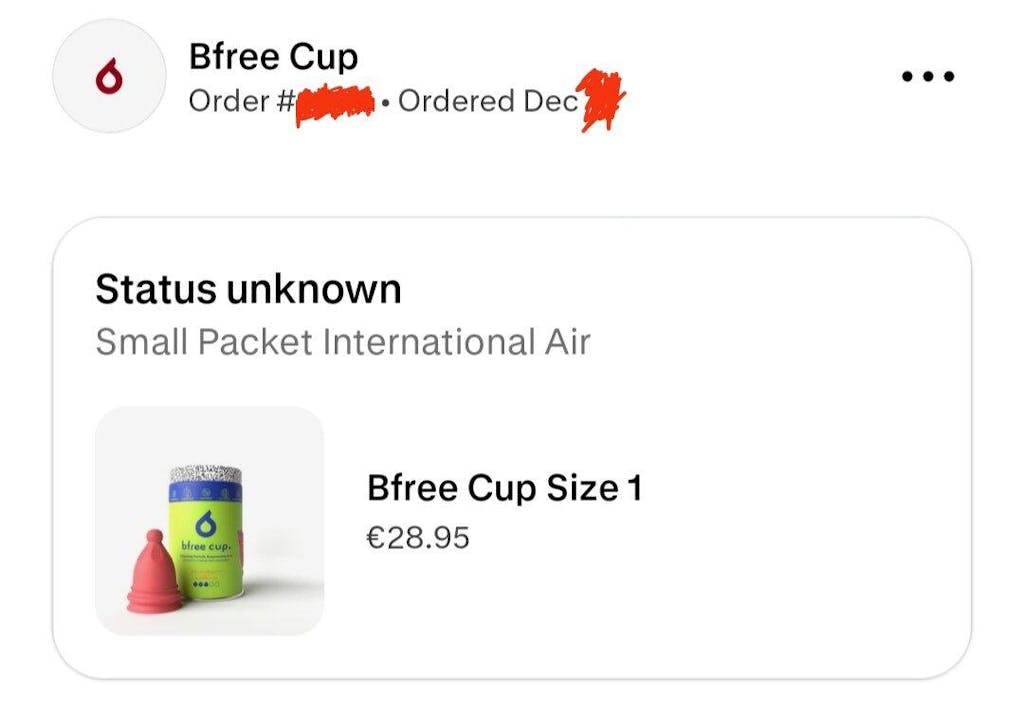Click the red drop symbol in the logo

[109, 77]
